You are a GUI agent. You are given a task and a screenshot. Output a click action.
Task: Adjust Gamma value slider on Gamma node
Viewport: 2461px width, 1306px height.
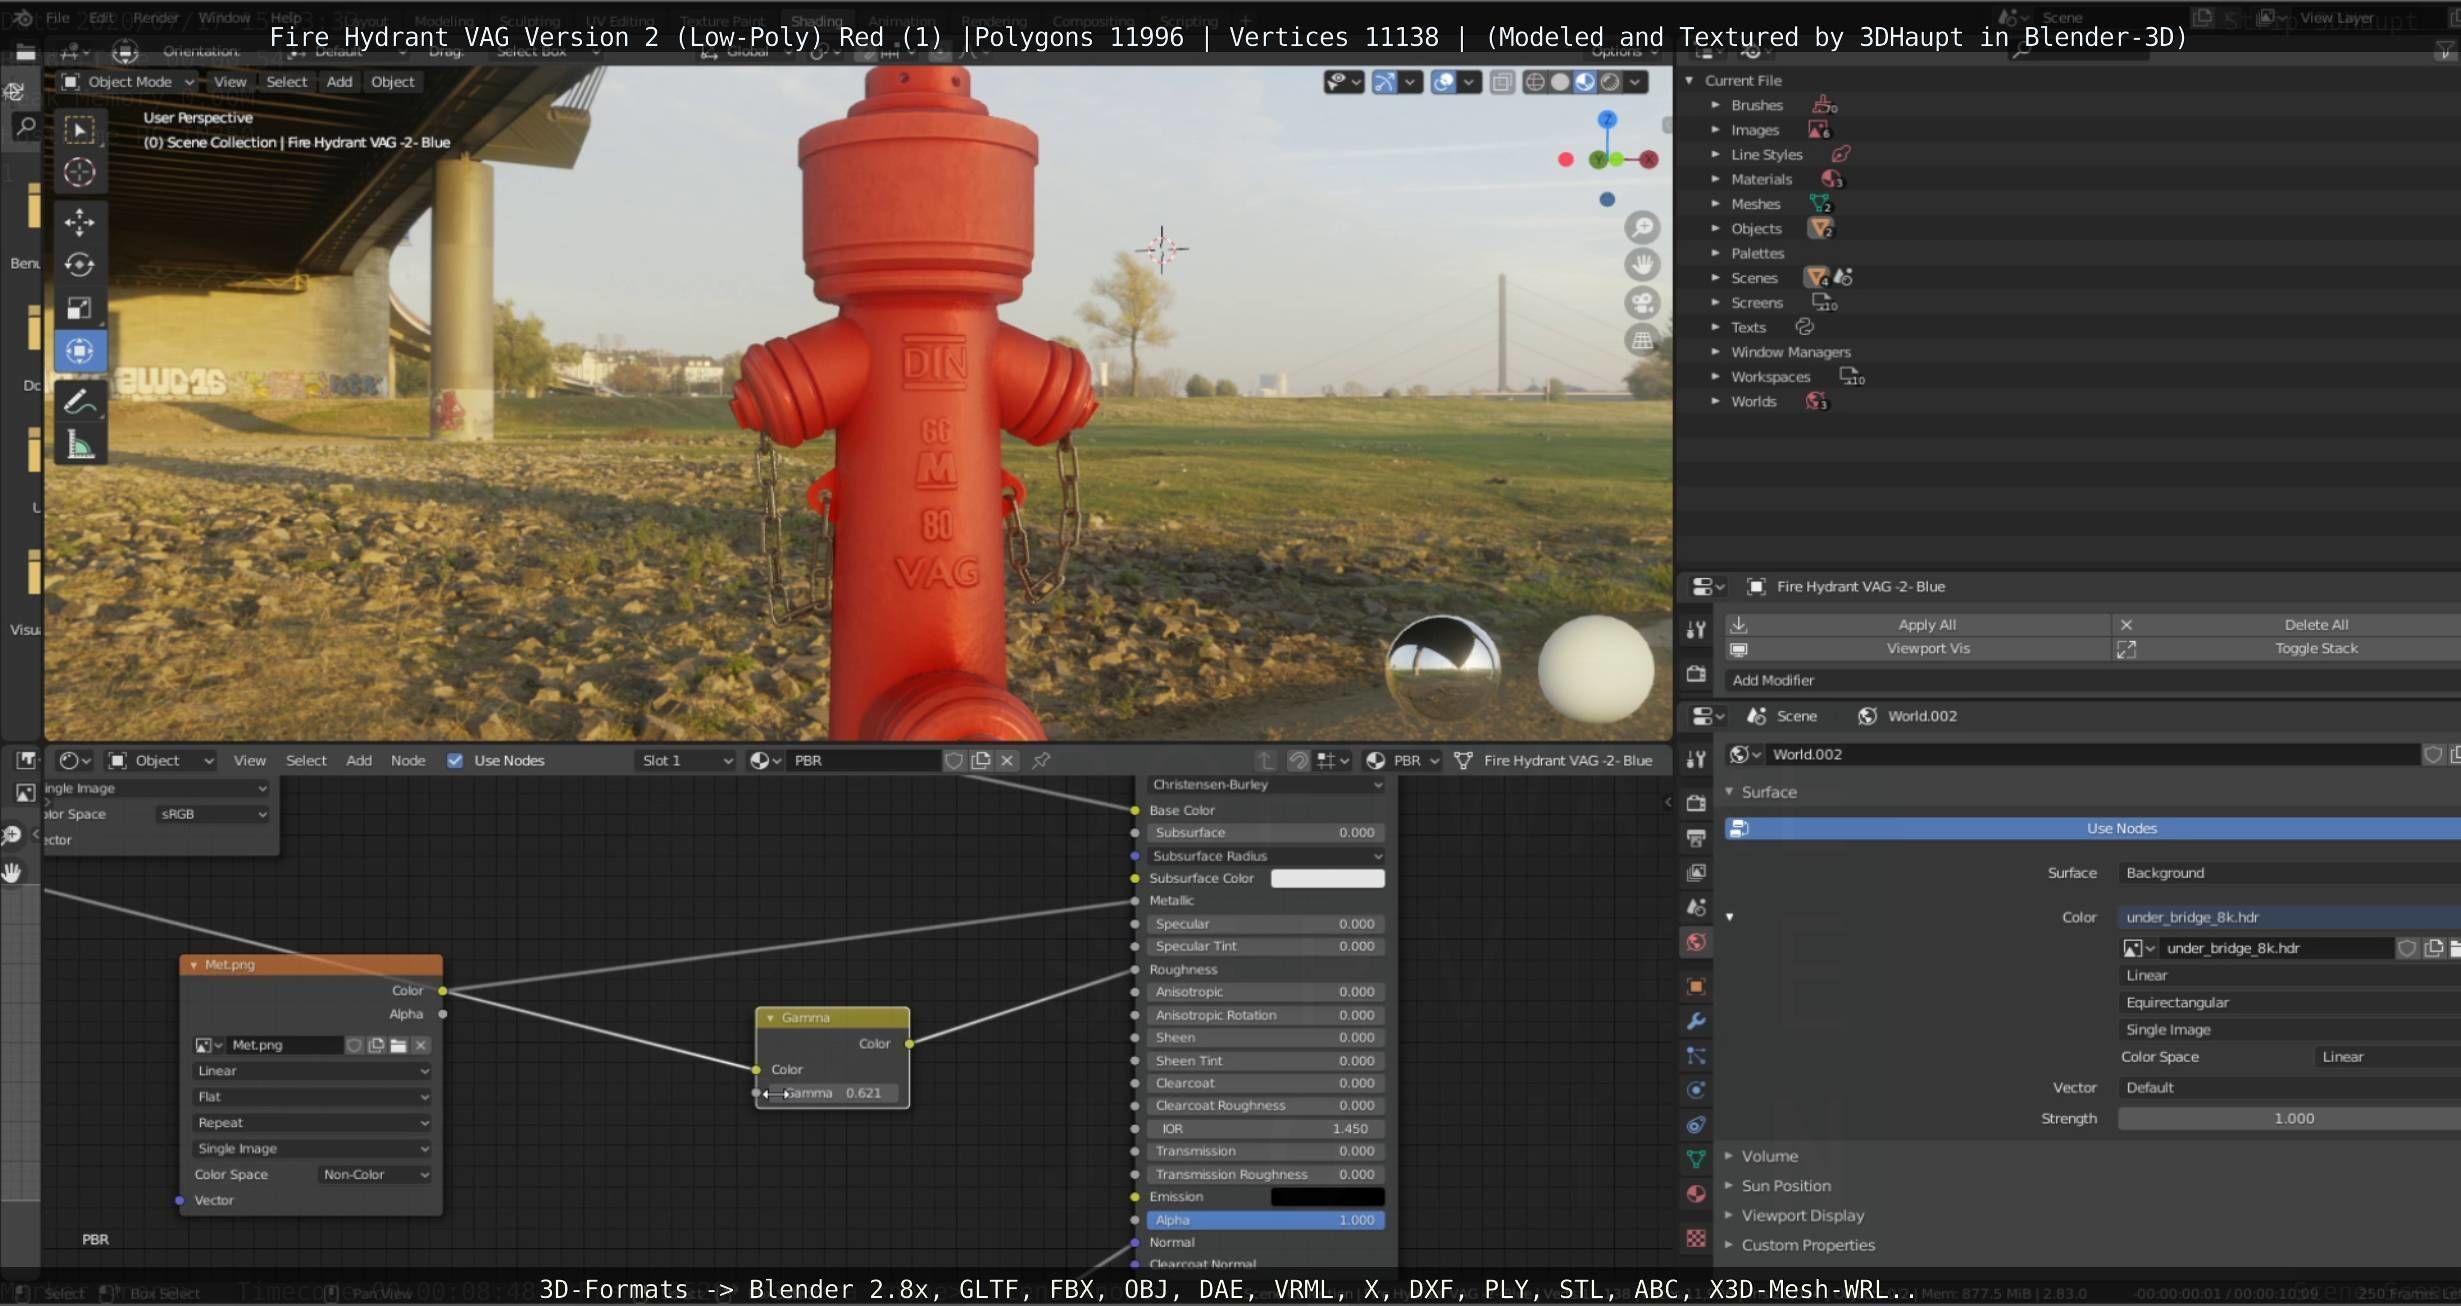pos(832,1094)
